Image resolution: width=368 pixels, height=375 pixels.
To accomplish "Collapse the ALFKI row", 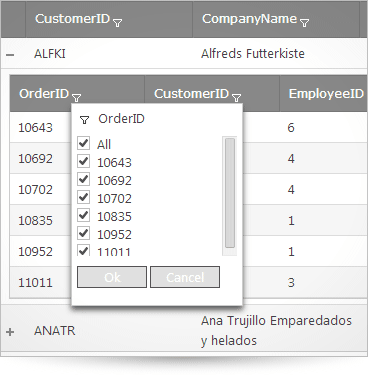I will click(x=10, y=54).
